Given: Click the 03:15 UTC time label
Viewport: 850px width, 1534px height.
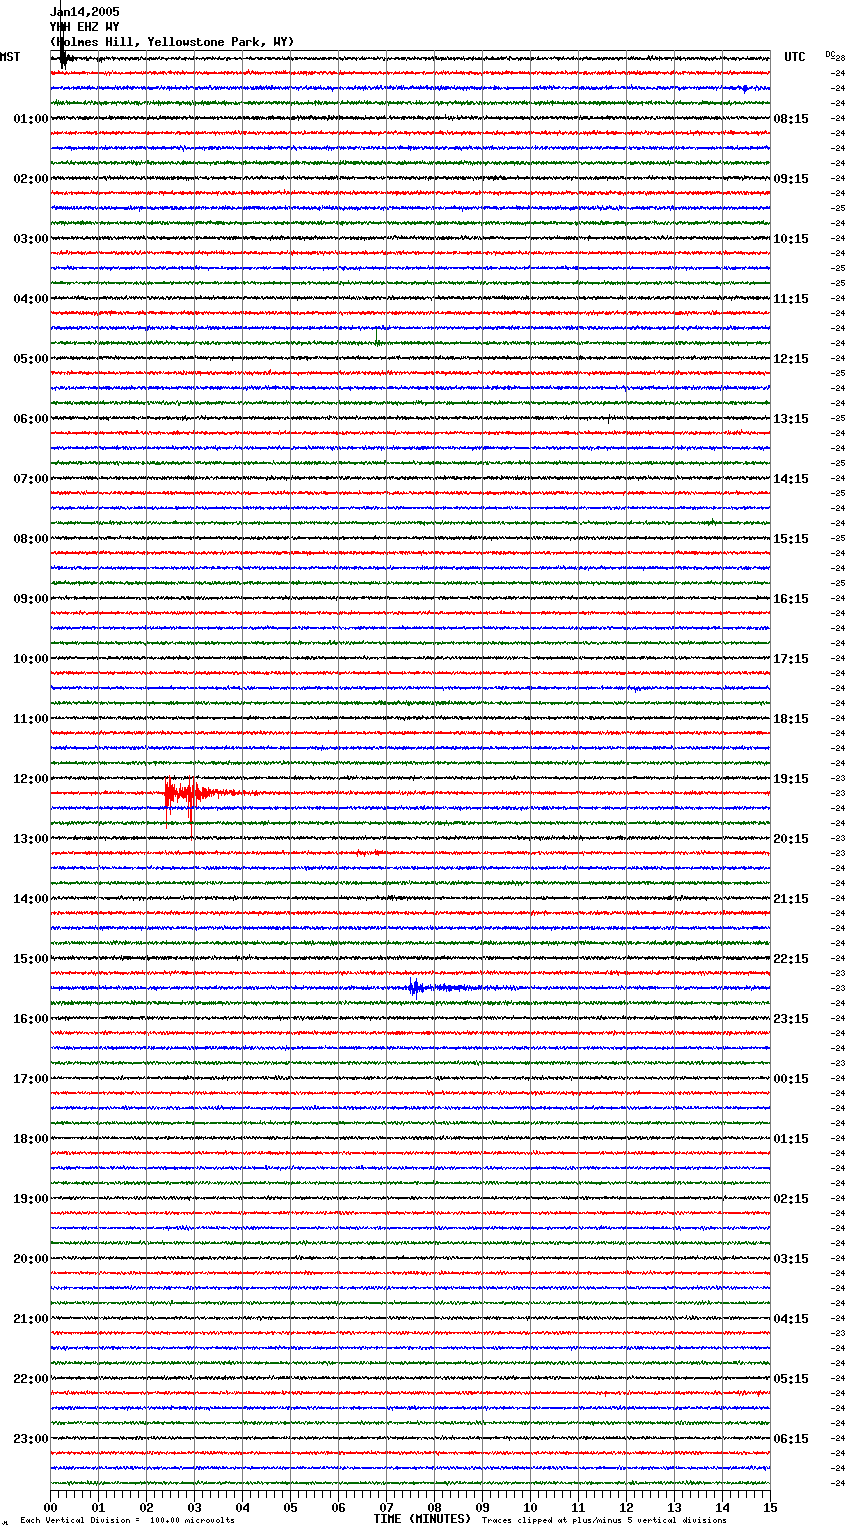Looking at the screenshot, I should coord(790,1259).
